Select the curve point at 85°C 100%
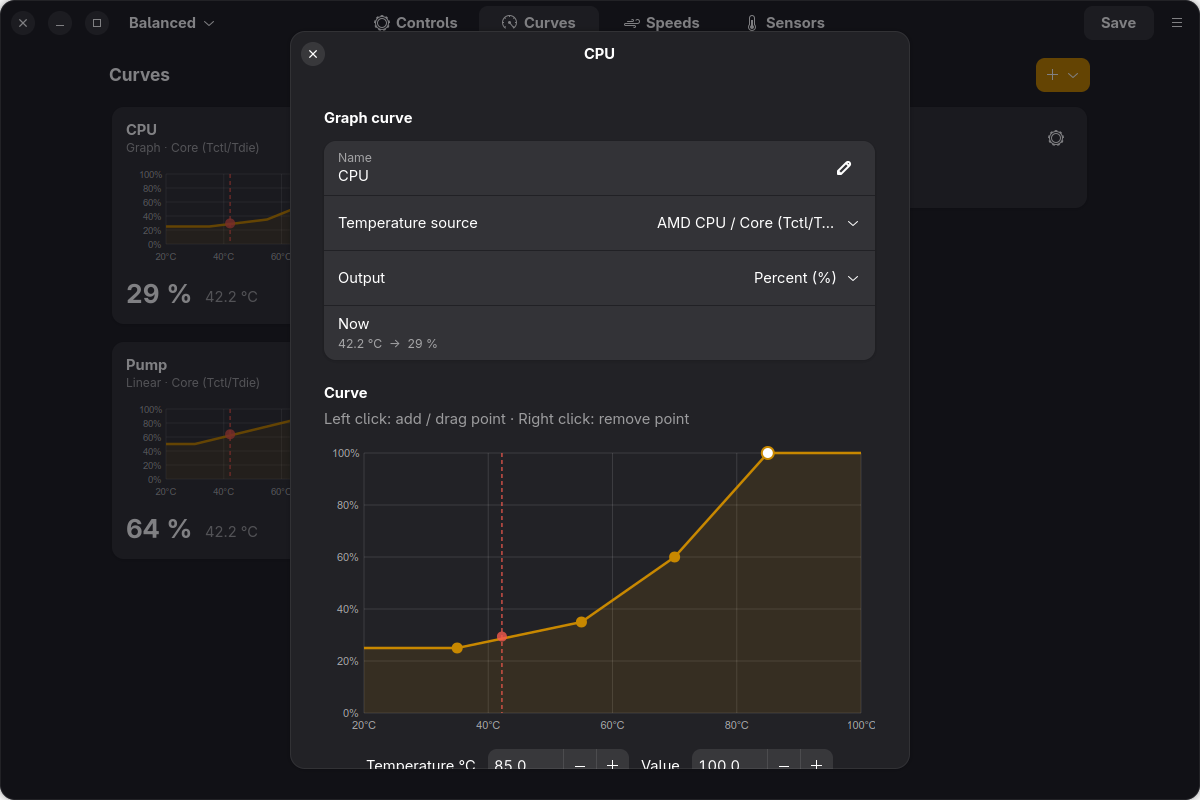 tap(768, 453)
